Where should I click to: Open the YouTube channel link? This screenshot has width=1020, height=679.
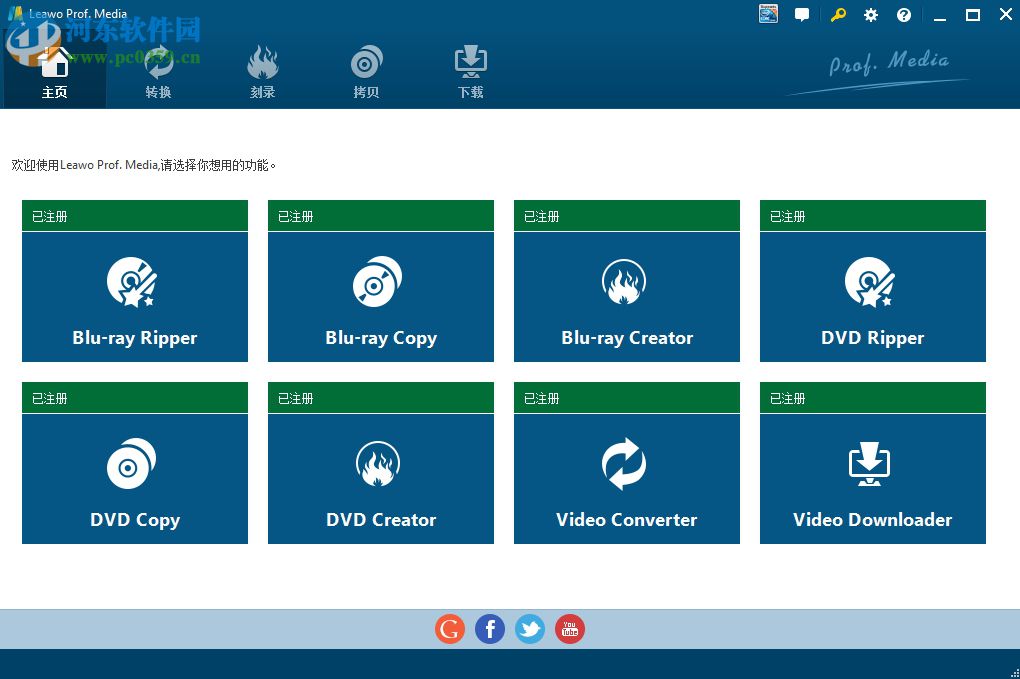click(570, 629)
